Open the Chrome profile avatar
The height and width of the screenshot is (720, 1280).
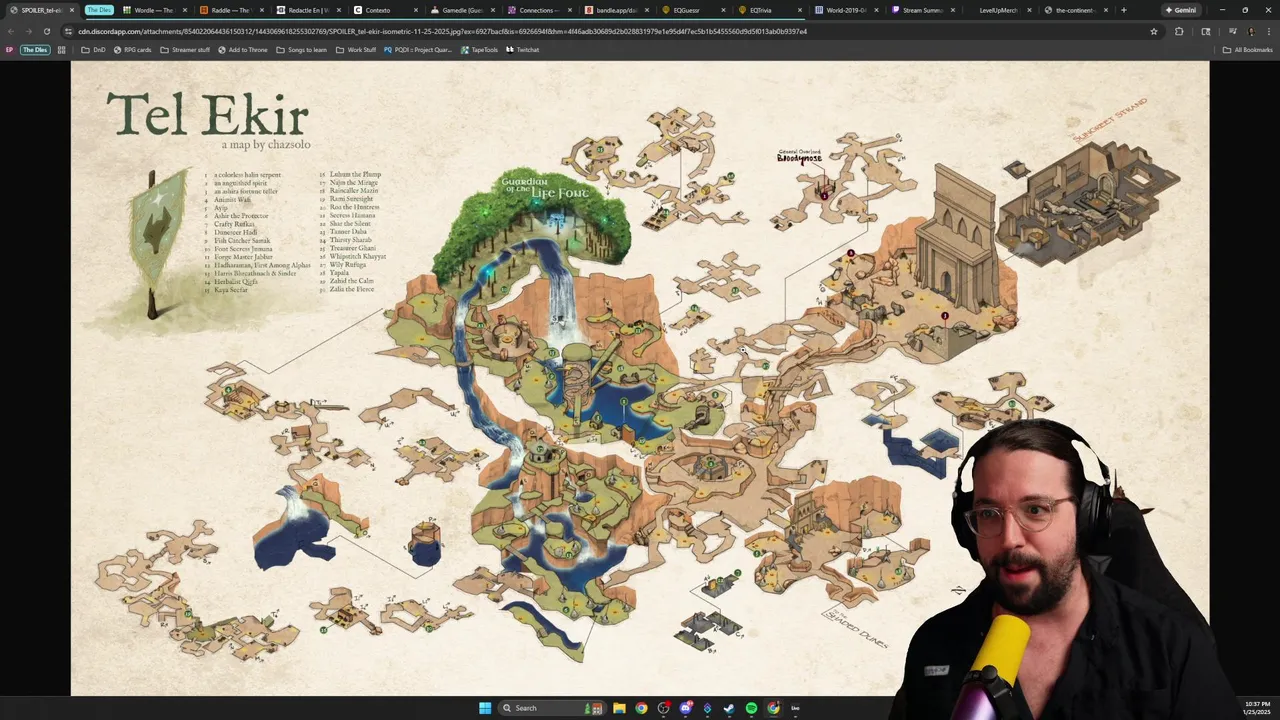(1249, 31)
